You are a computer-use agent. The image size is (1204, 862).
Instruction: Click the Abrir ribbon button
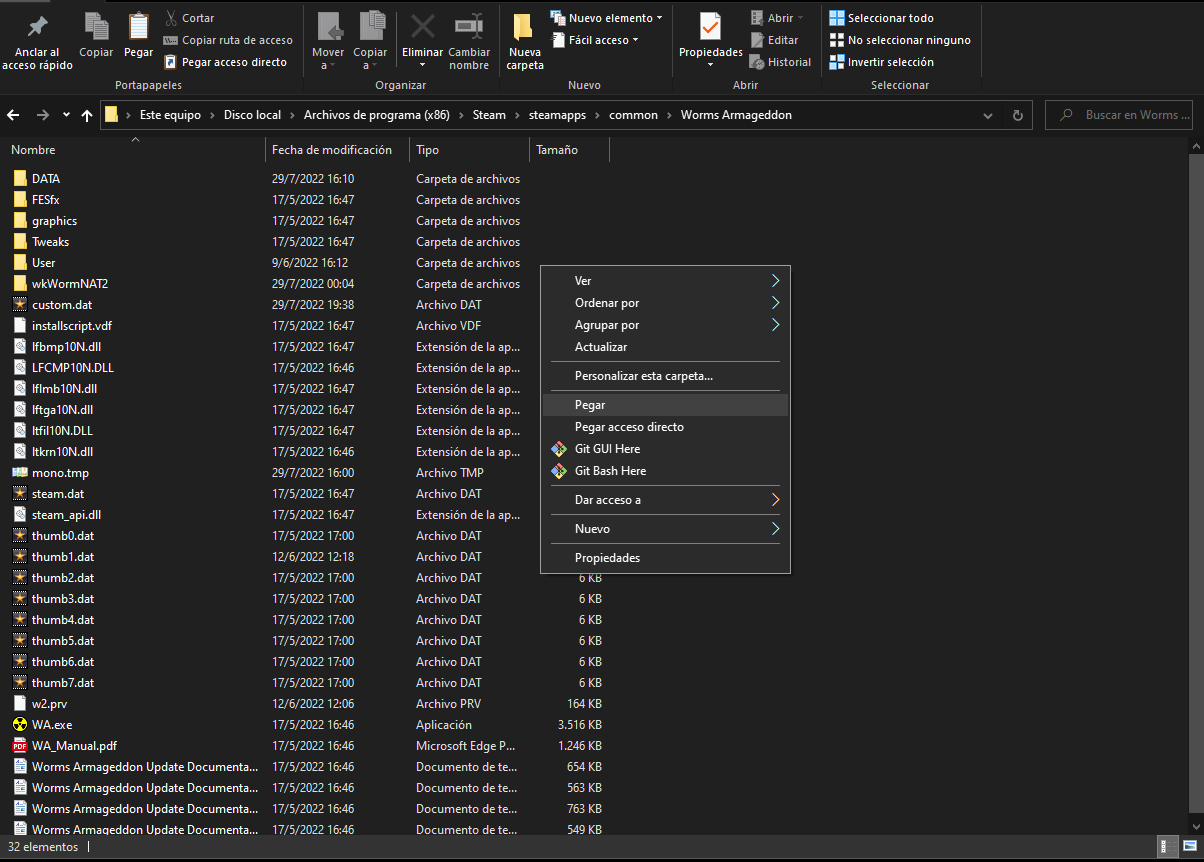776,18
